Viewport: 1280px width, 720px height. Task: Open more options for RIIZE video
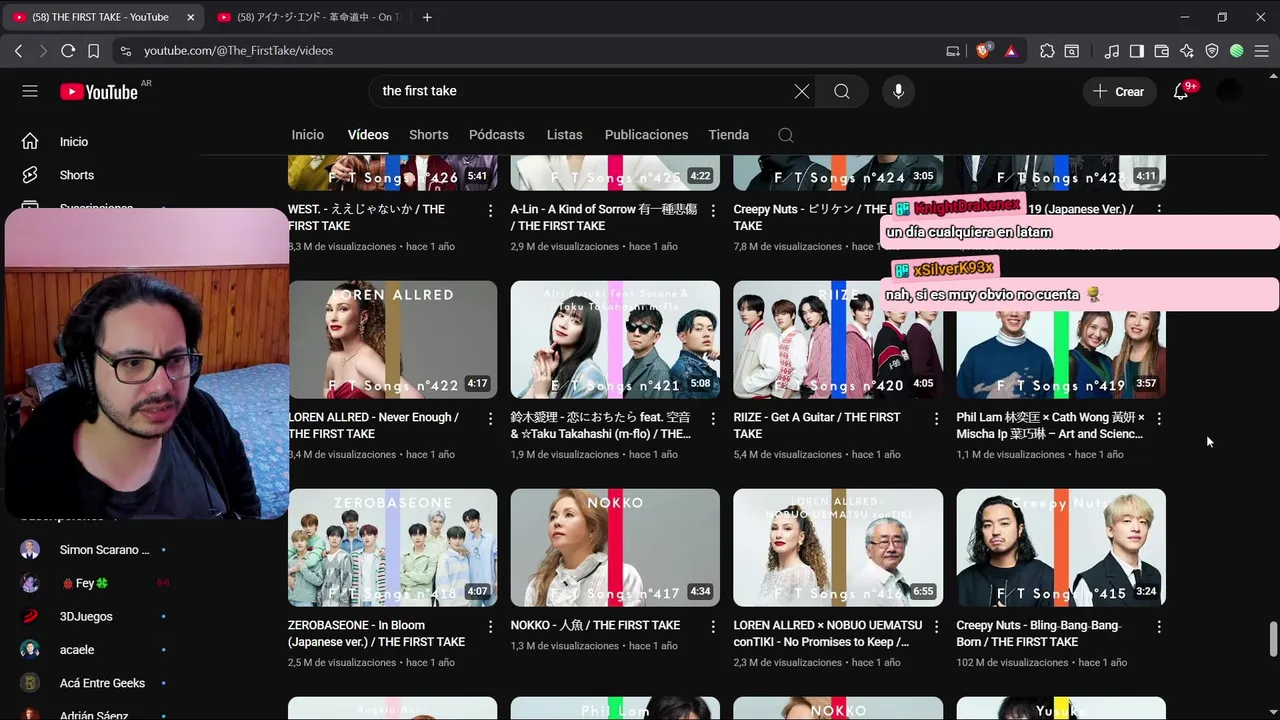coord(936,418)
